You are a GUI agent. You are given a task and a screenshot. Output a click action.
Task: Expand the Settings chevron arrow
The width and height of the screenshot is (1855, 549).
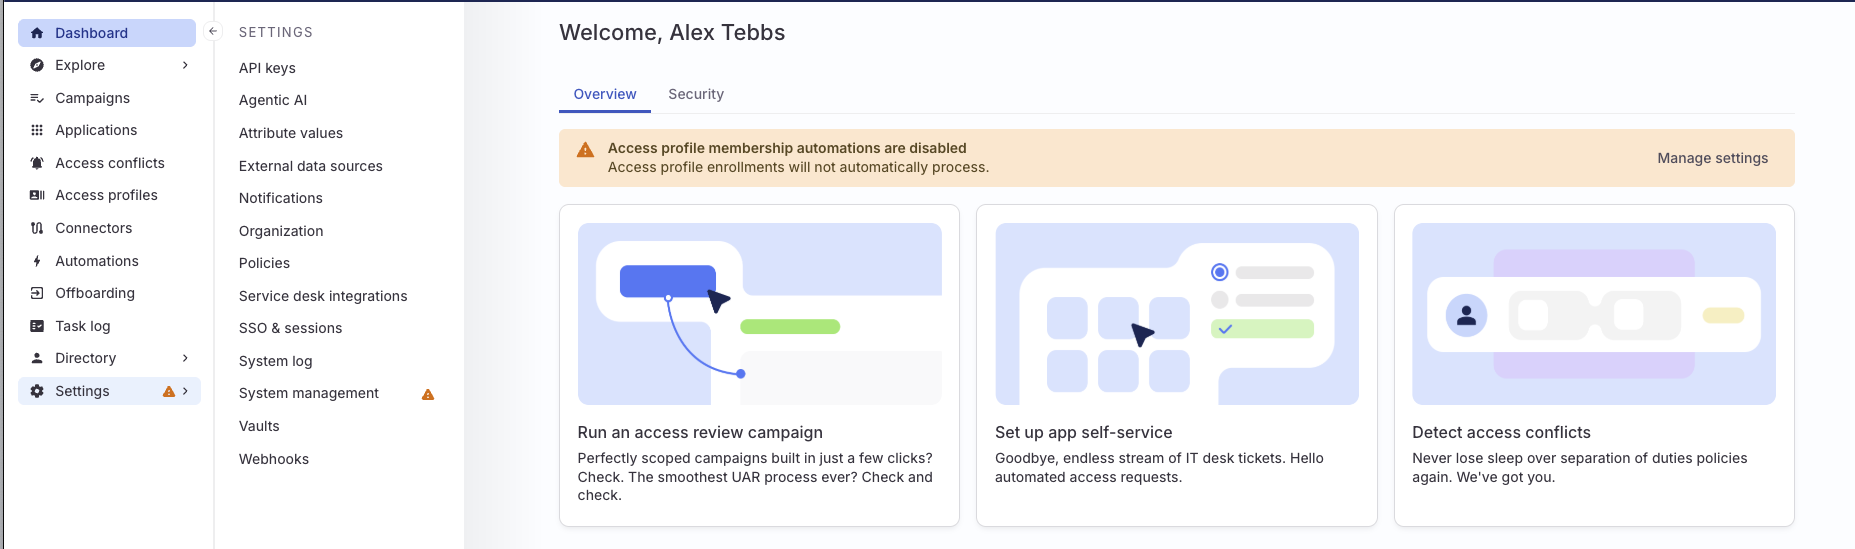(x=186, y=391)
